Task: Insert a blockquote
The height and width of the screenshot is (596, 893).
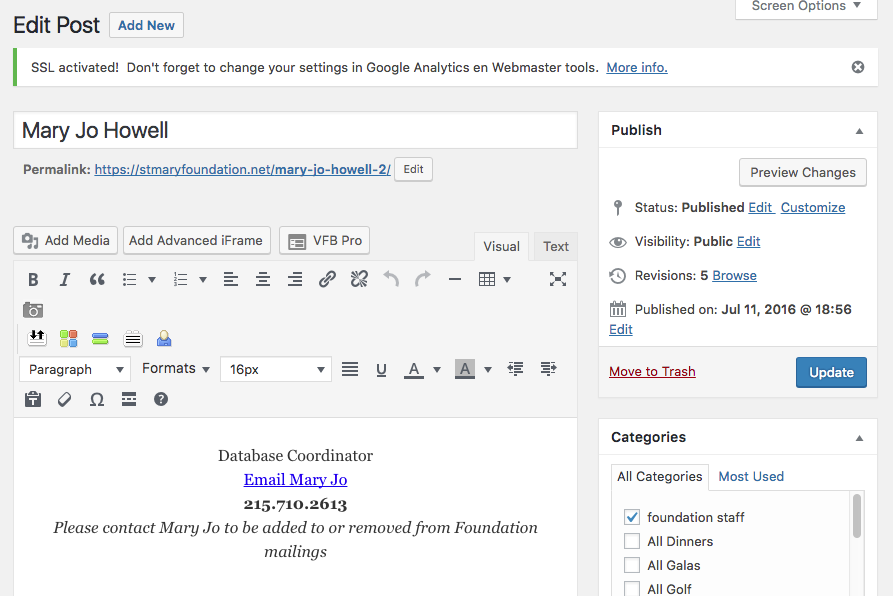Action: (97, 280)
